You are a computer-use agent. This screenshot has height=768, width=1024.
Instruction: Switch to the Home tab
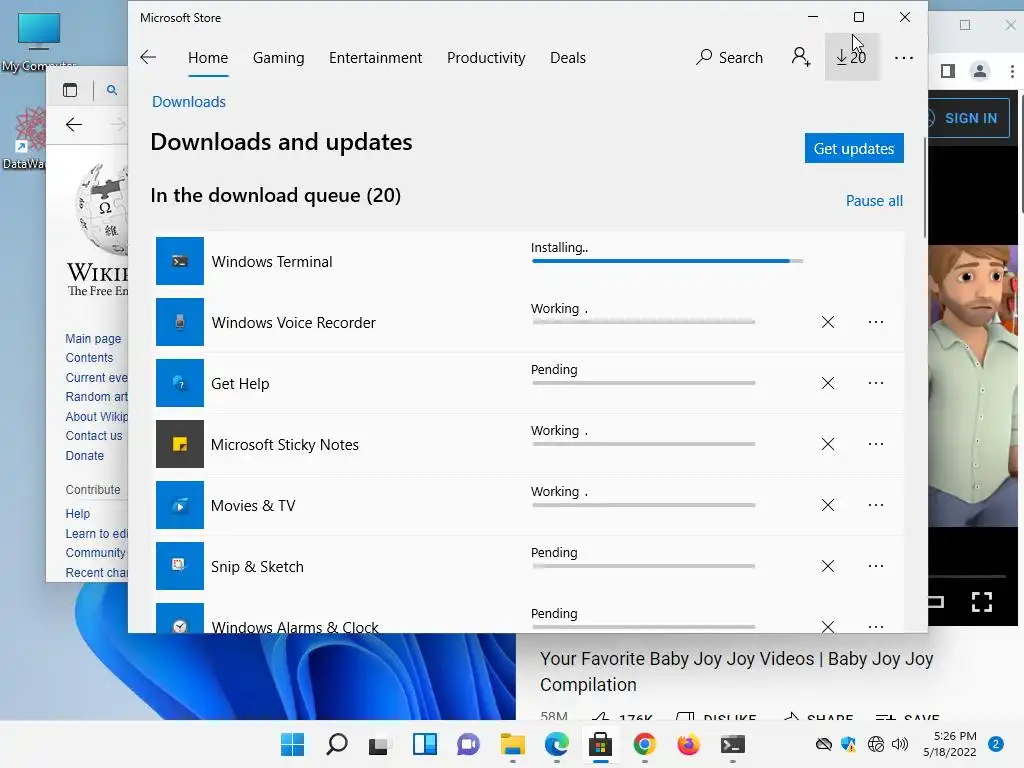click(x=208, y=57)
